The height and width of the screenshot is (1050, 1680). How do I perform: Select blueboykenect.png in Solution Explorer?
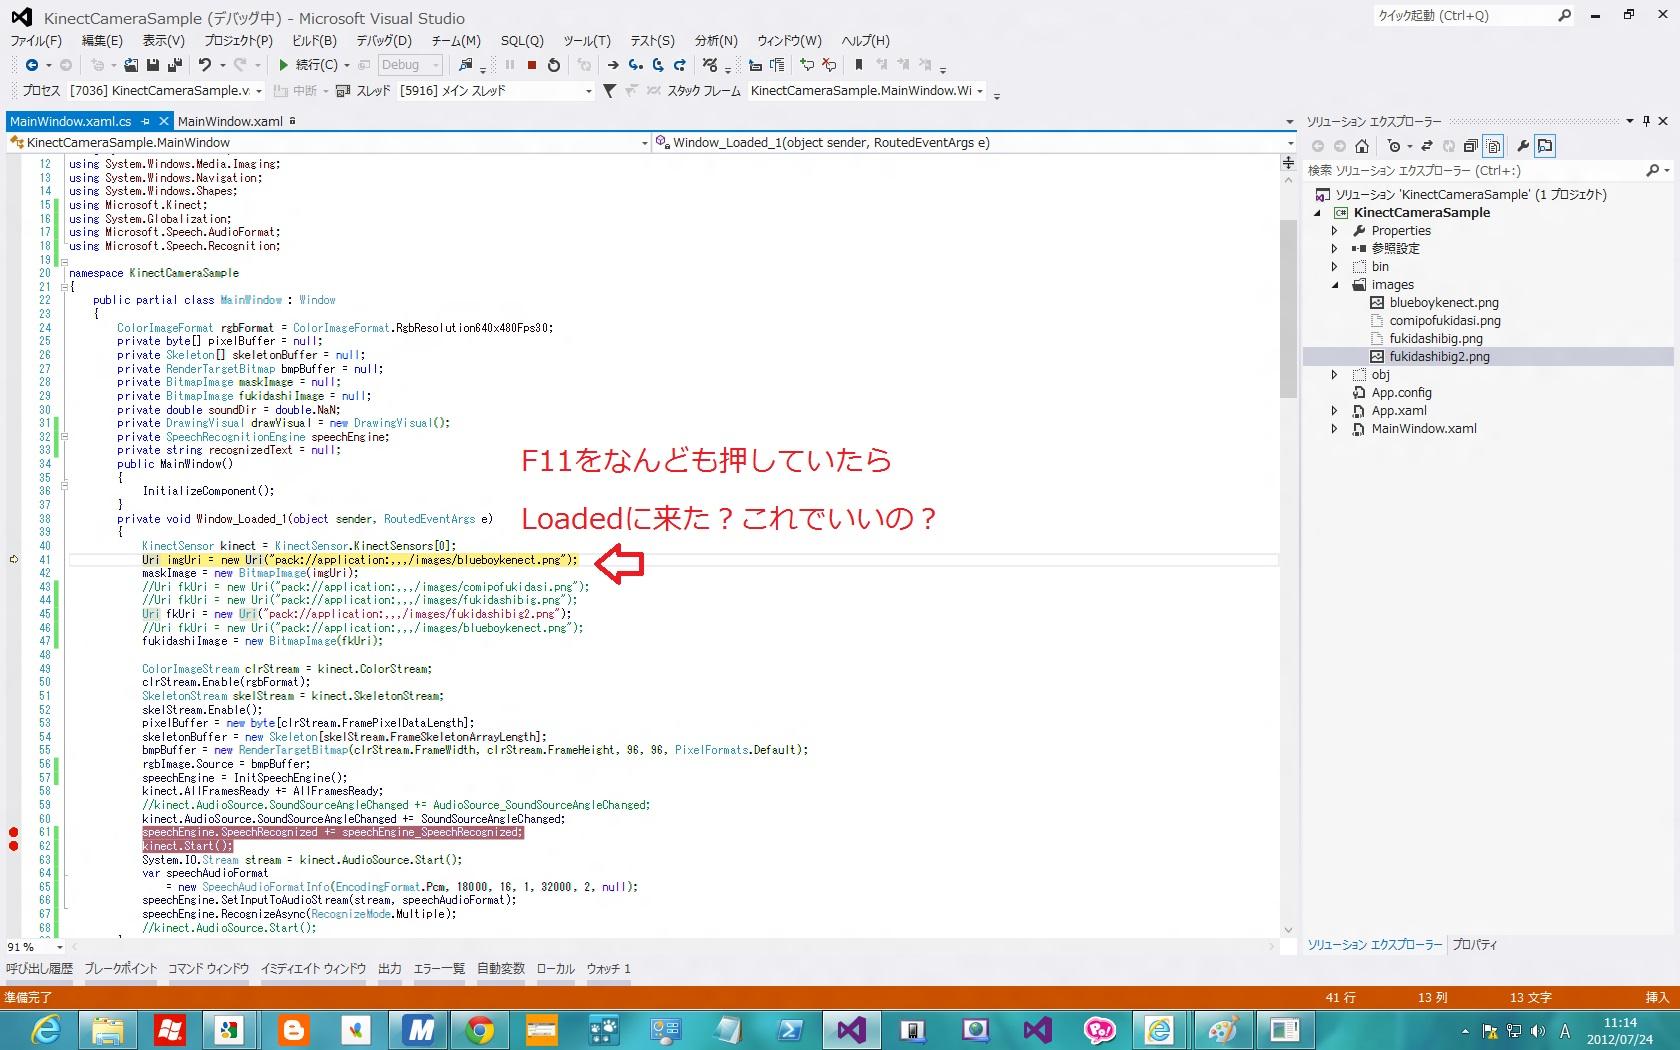(x=1443, y=303)
